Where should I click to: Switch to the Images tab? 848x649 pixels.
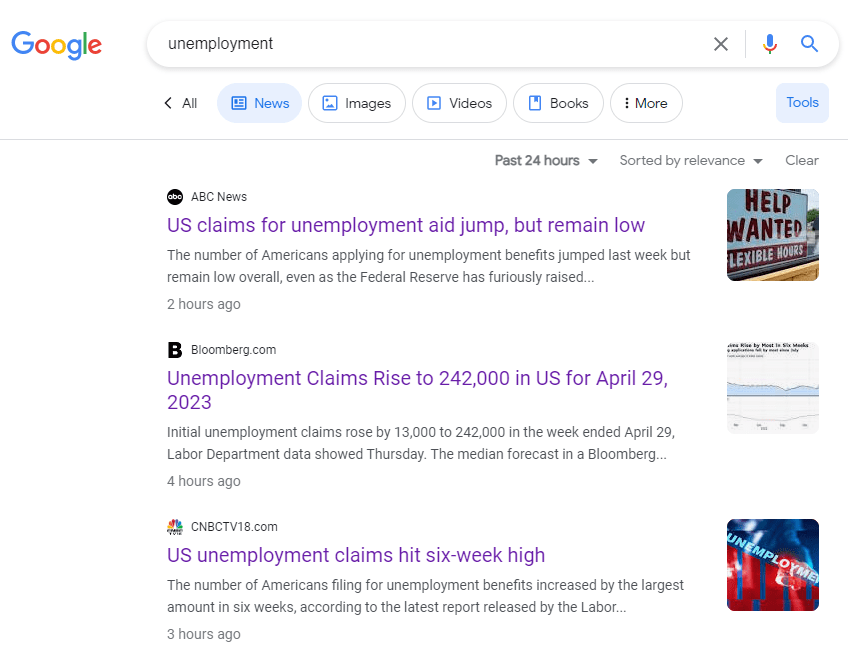(356, 103)
